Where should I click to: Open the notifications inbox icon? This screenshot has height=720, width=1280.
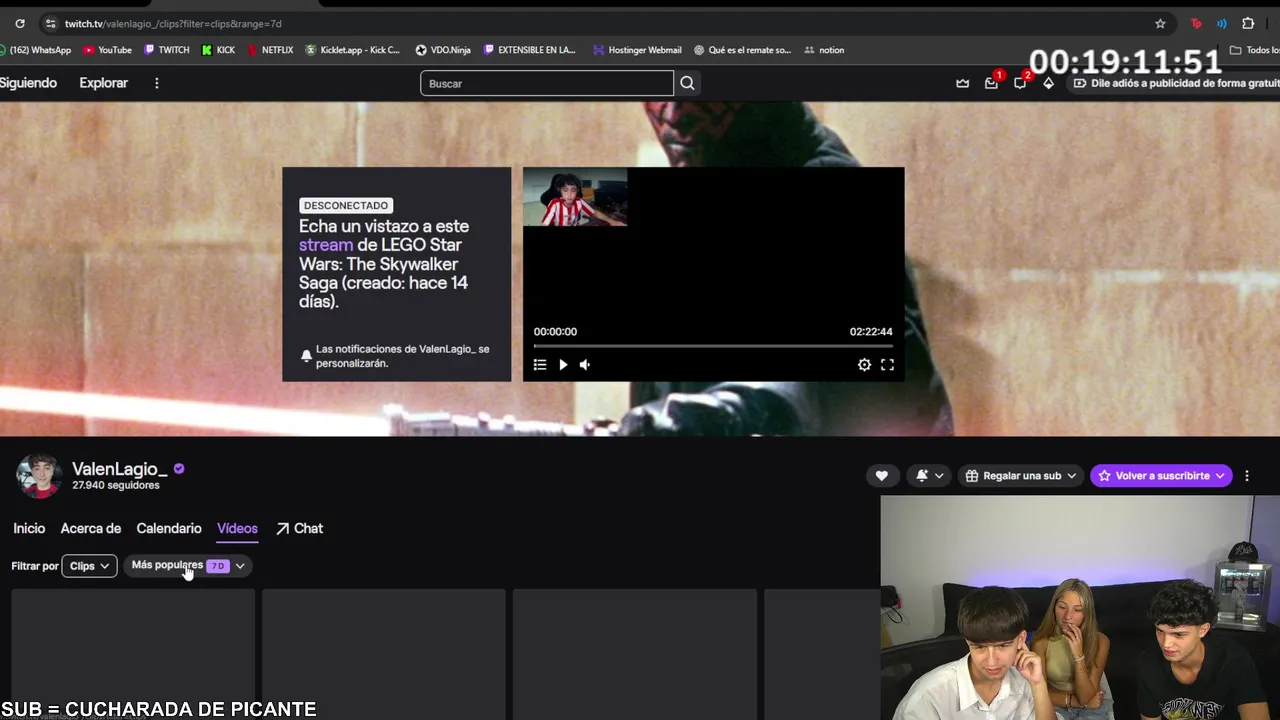click(991, 83)
